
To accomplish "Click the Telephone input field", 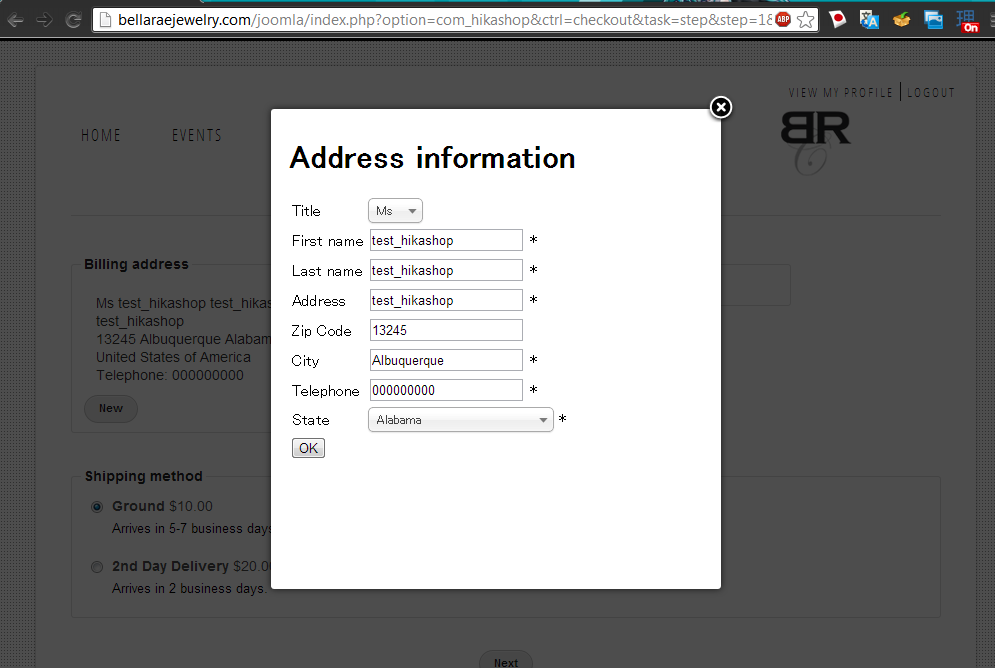I will pos(446,390).
